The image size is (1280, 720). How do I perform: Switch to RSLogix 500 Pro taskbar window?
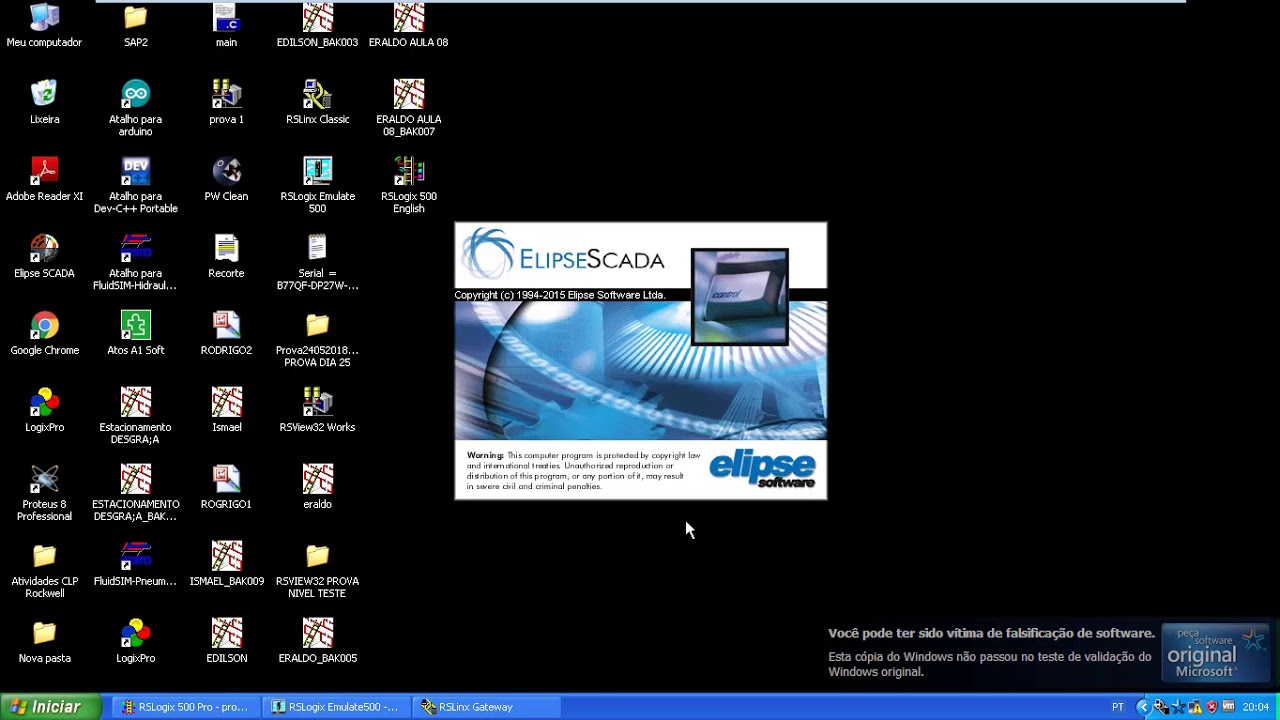pos(186,707)
